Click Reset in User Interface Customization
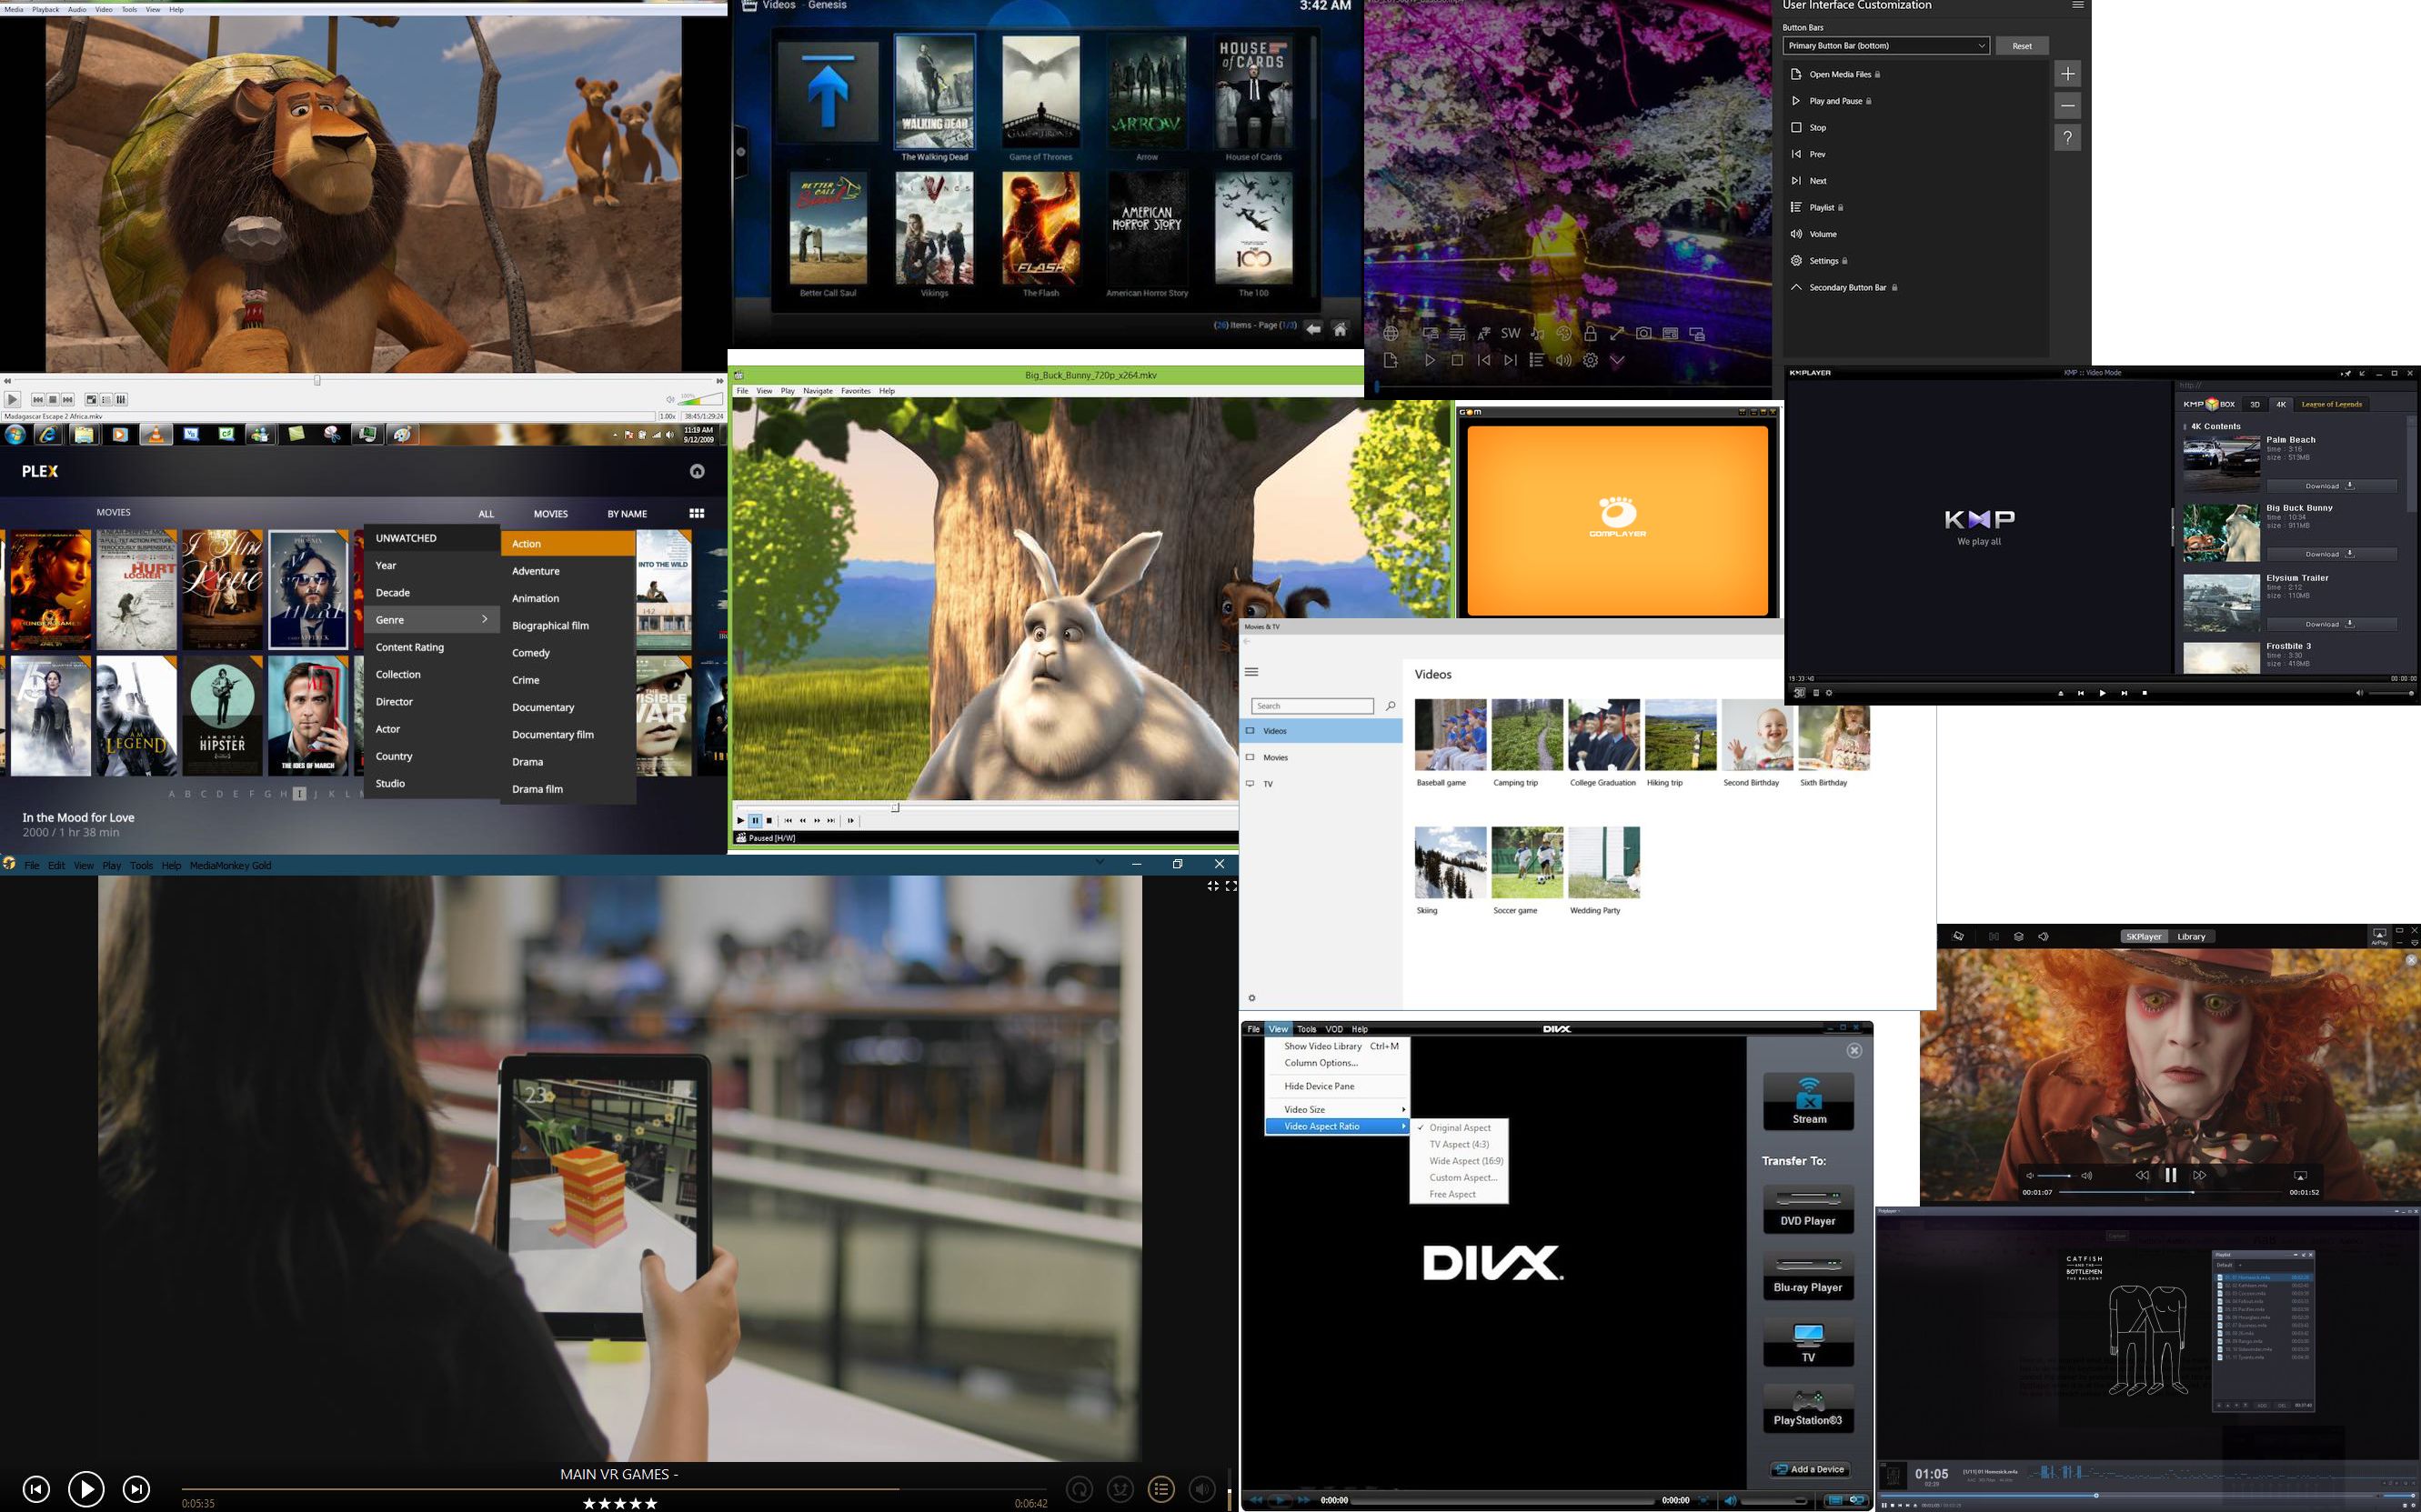The image size is (2421, 1512). [2021, 46]
